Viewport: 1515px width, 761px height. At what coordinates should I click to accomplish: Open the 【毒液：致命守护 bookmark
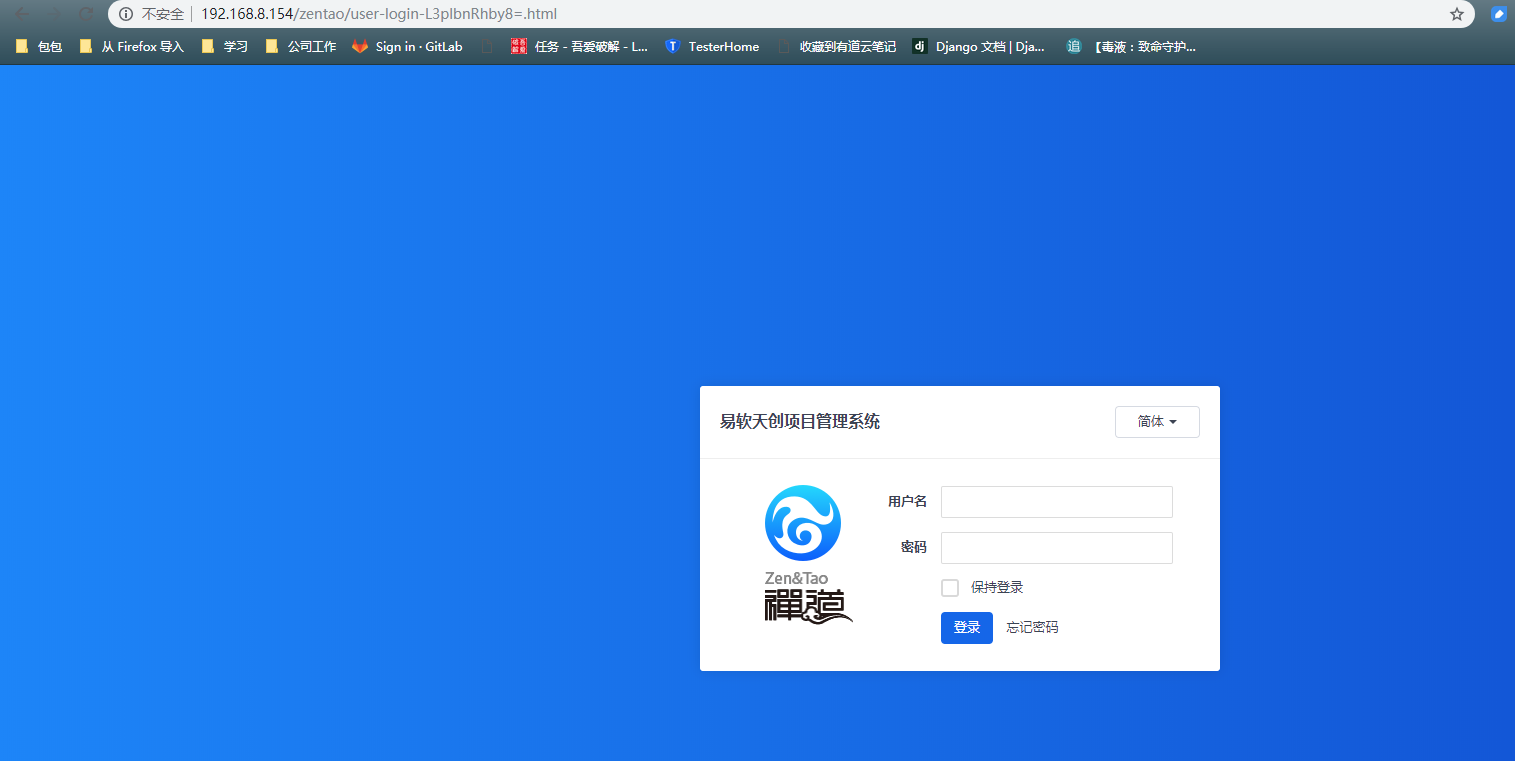coord(1131,46)
